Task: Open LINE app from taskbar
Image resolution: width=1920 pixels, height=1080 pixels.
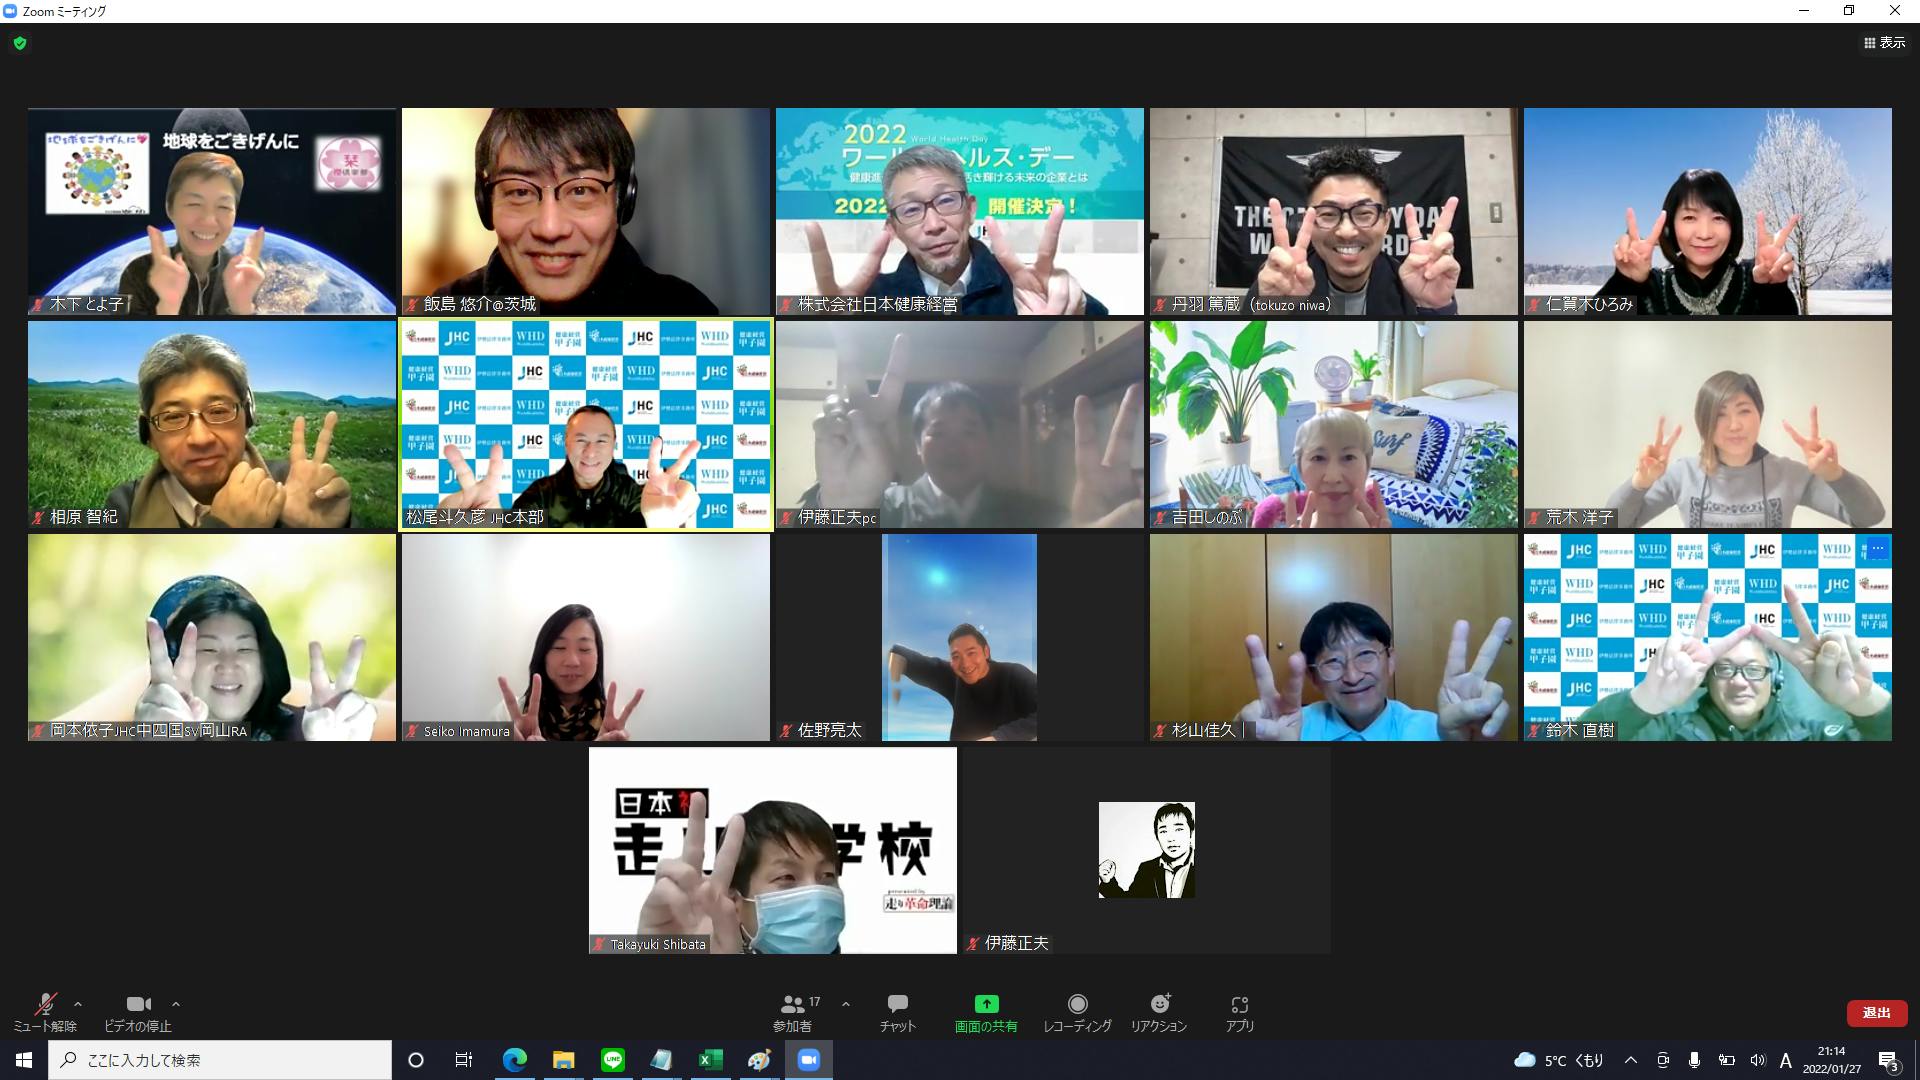Action: 613,1060
